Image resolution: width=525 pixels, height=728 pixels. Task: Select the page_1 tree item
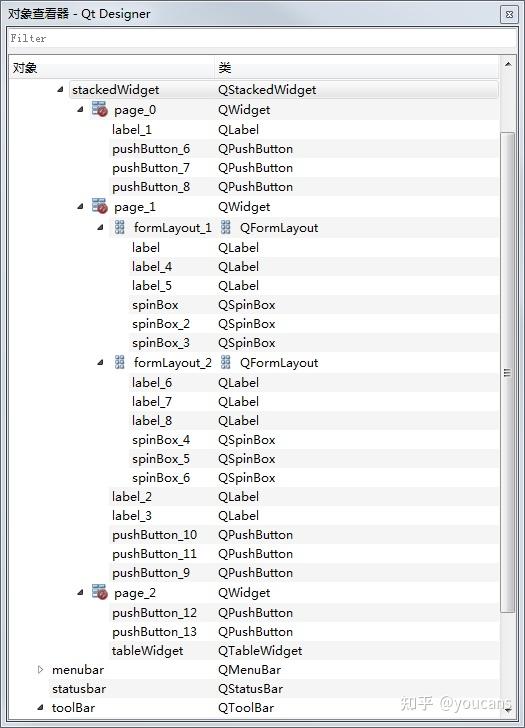135,207
